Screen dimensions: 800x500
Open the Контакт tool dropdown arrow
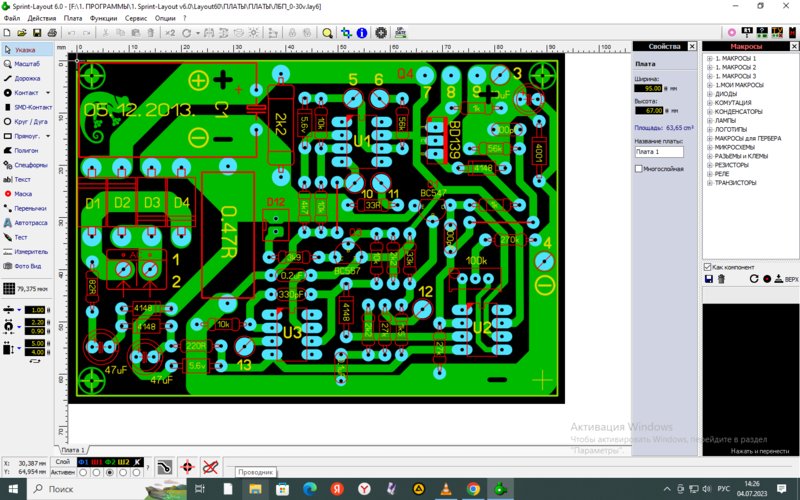[x=48, y=93]
